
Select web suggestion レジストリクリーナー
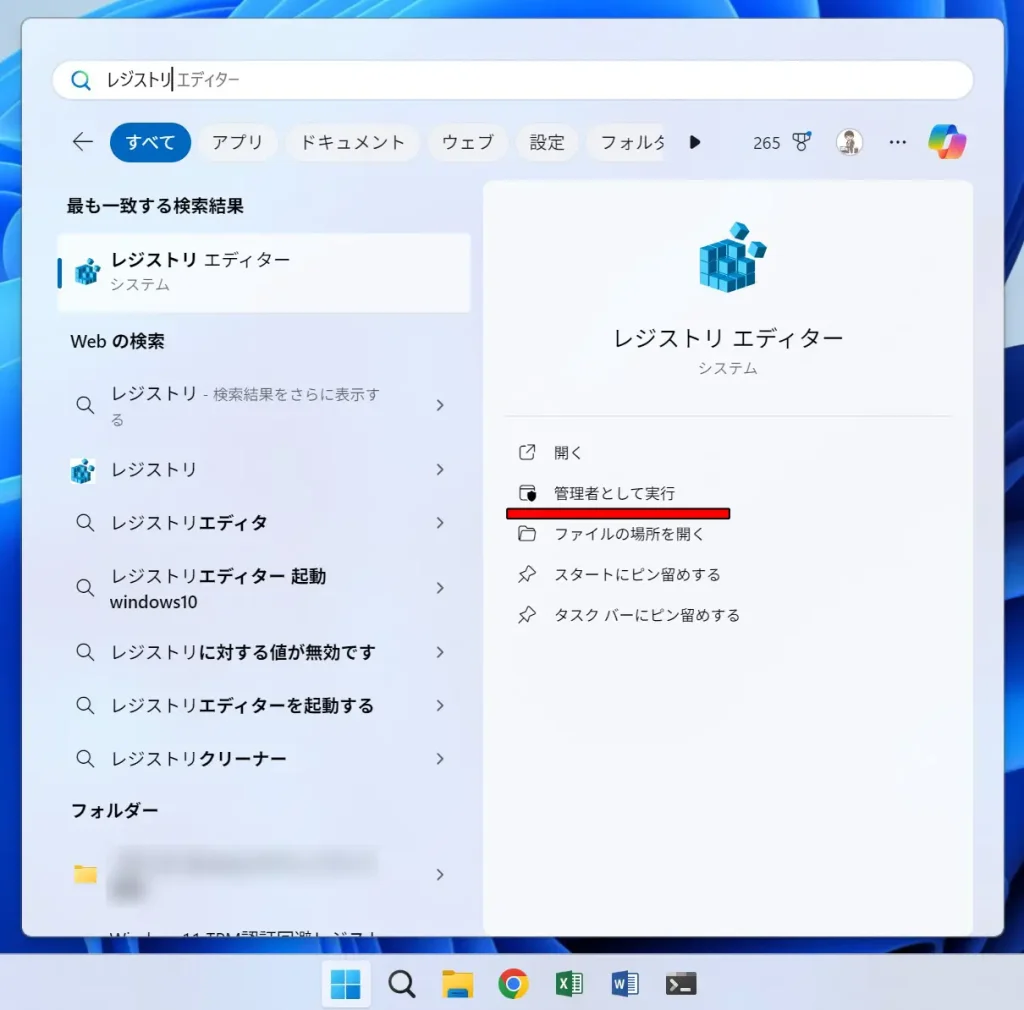199,759
